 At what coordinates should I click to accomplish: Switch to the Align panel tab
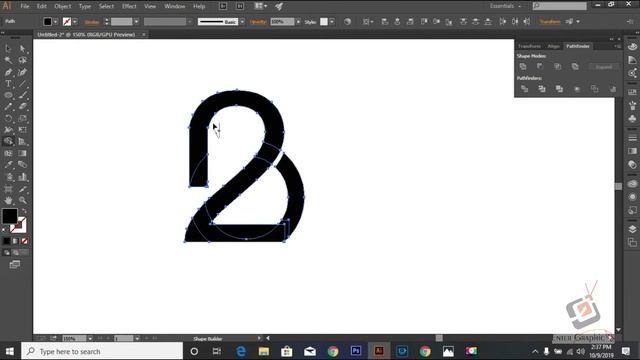553,46
